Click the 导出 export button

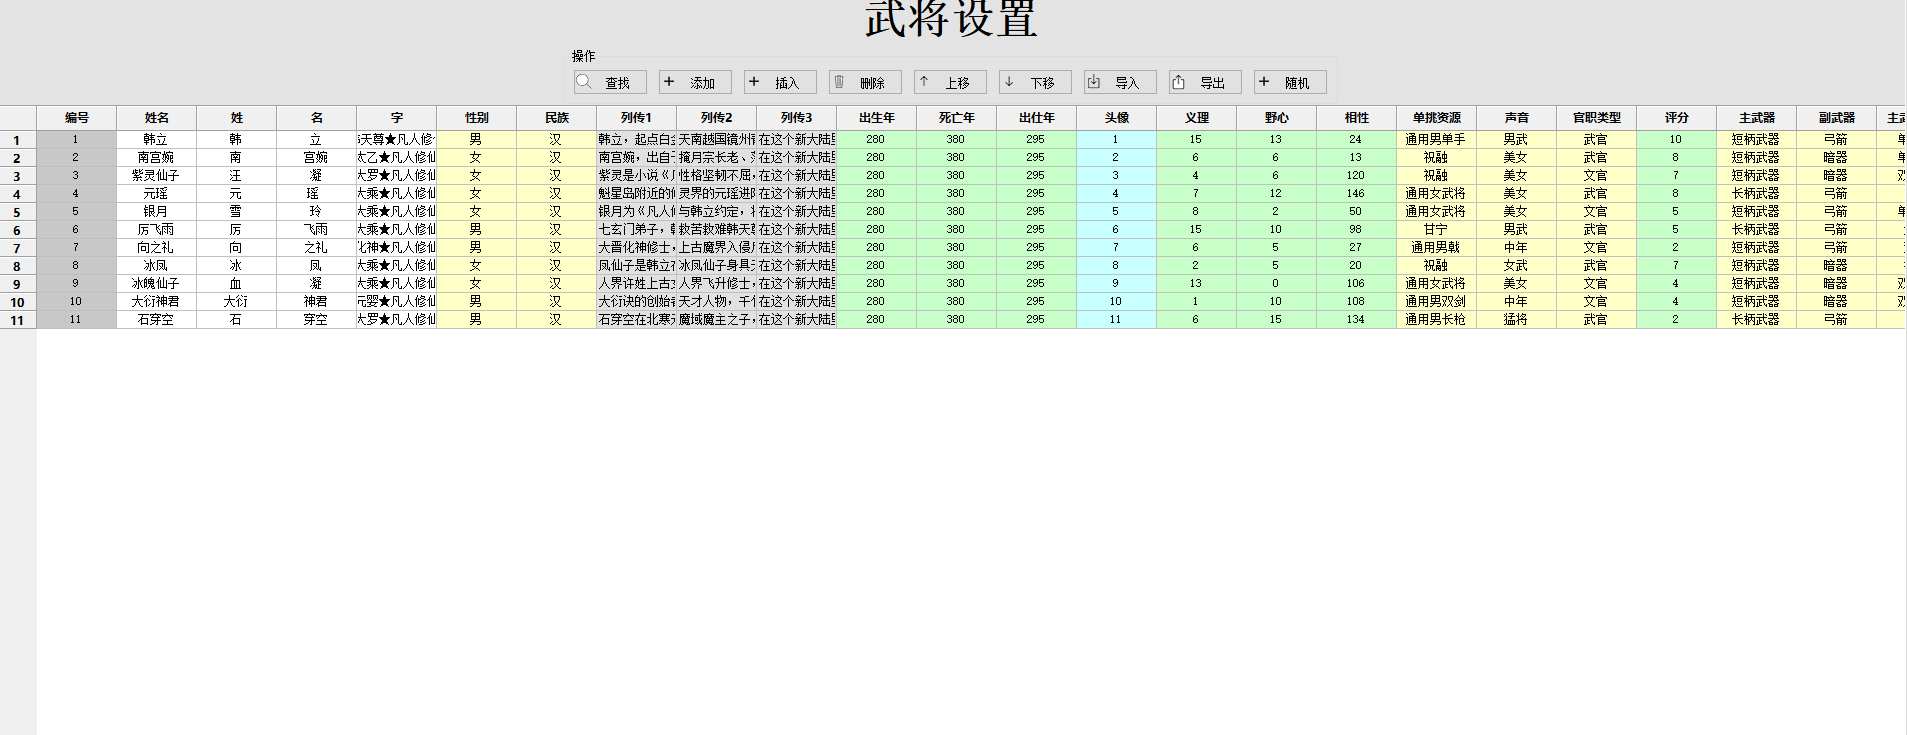tap(1205, 82)
